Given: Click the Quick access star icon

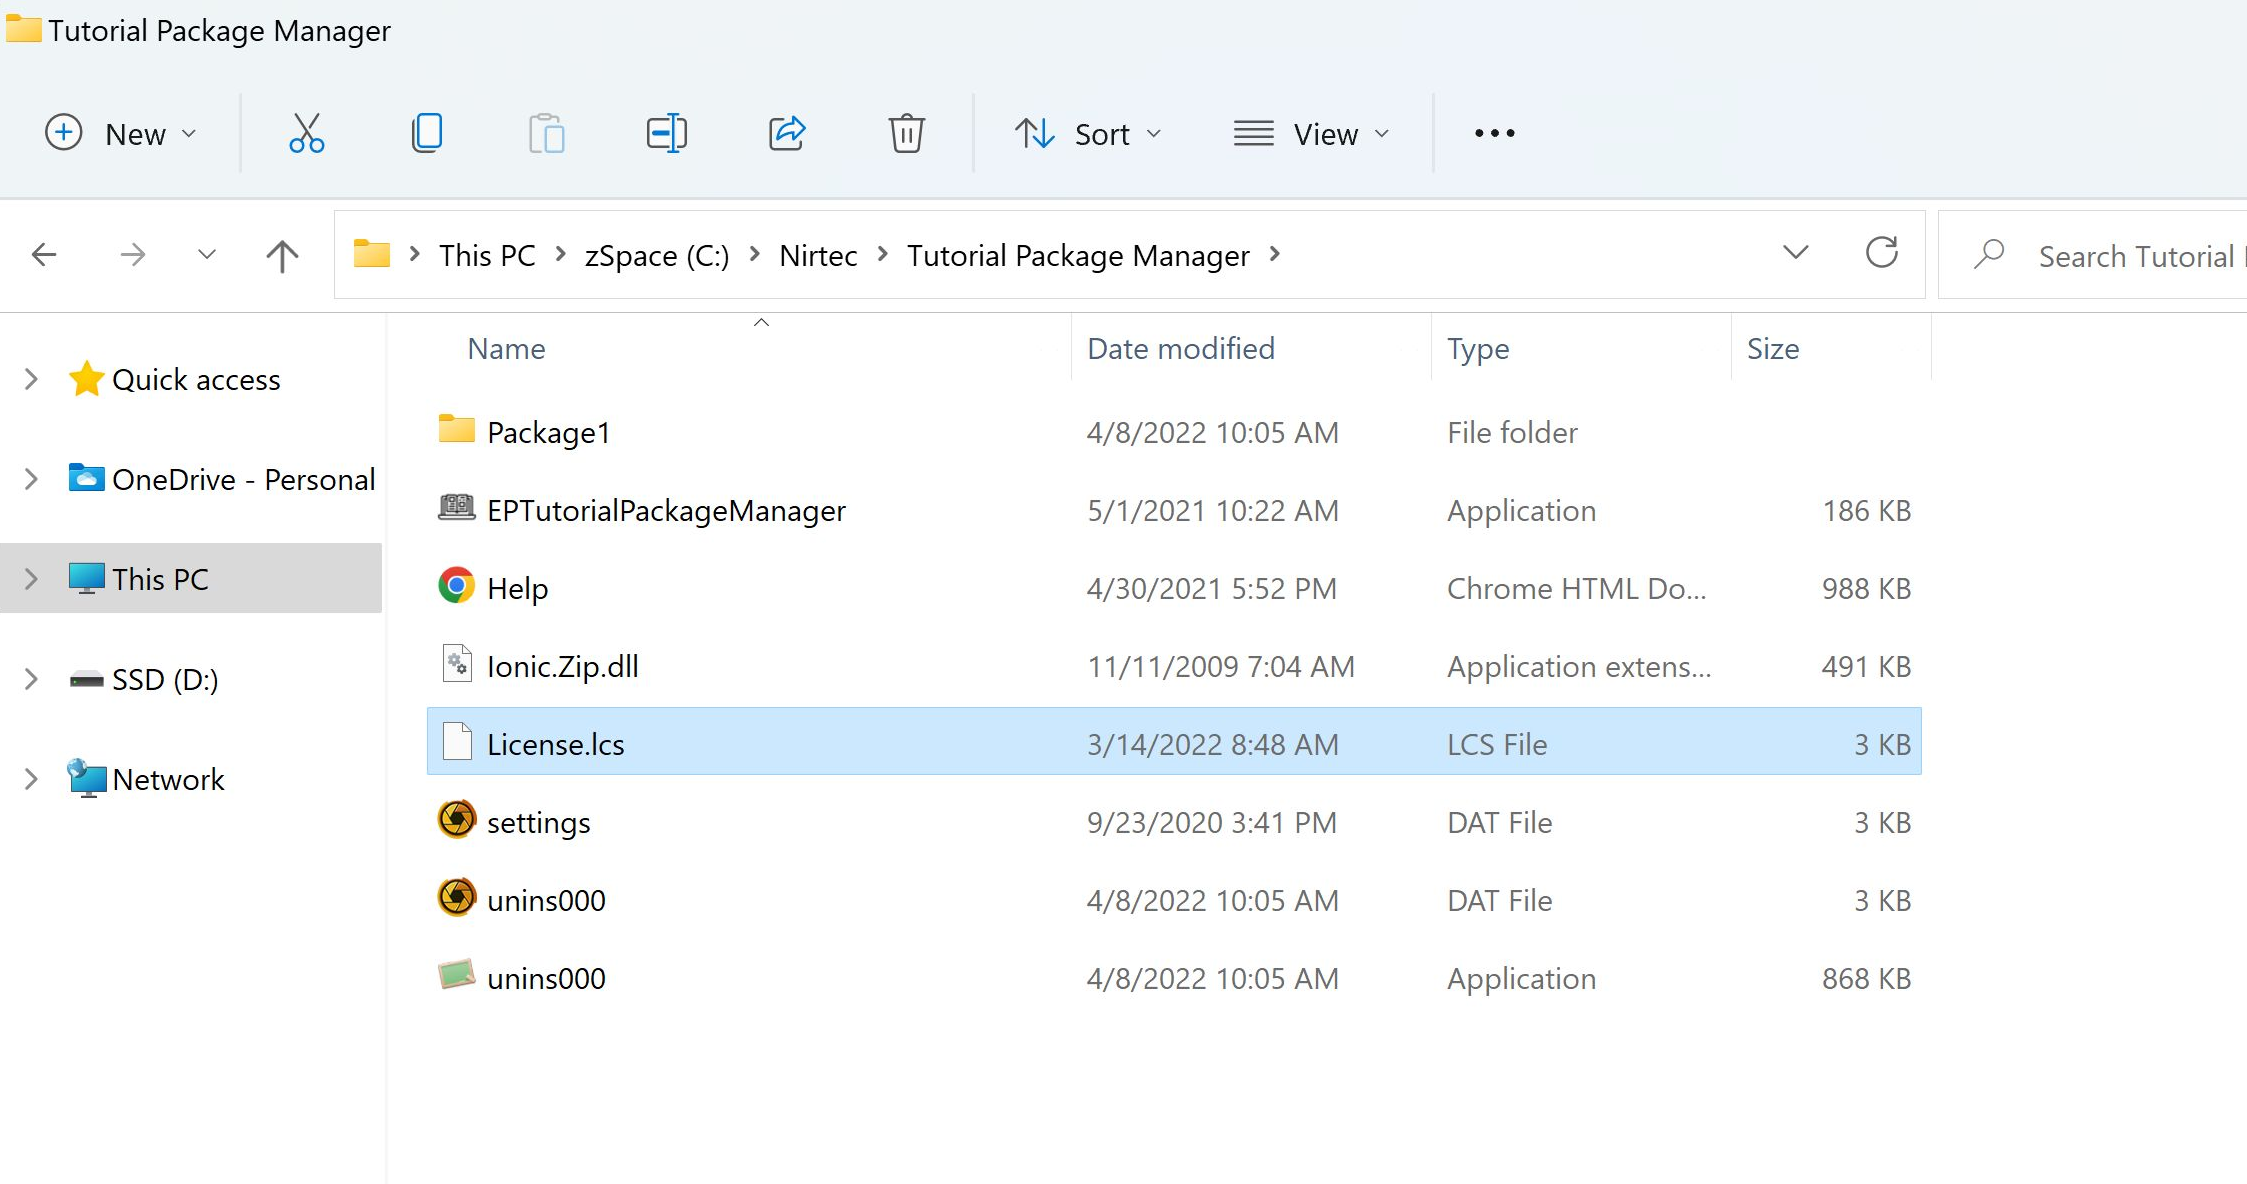Looking at the screenshot, I should click(x=87, y=379).
